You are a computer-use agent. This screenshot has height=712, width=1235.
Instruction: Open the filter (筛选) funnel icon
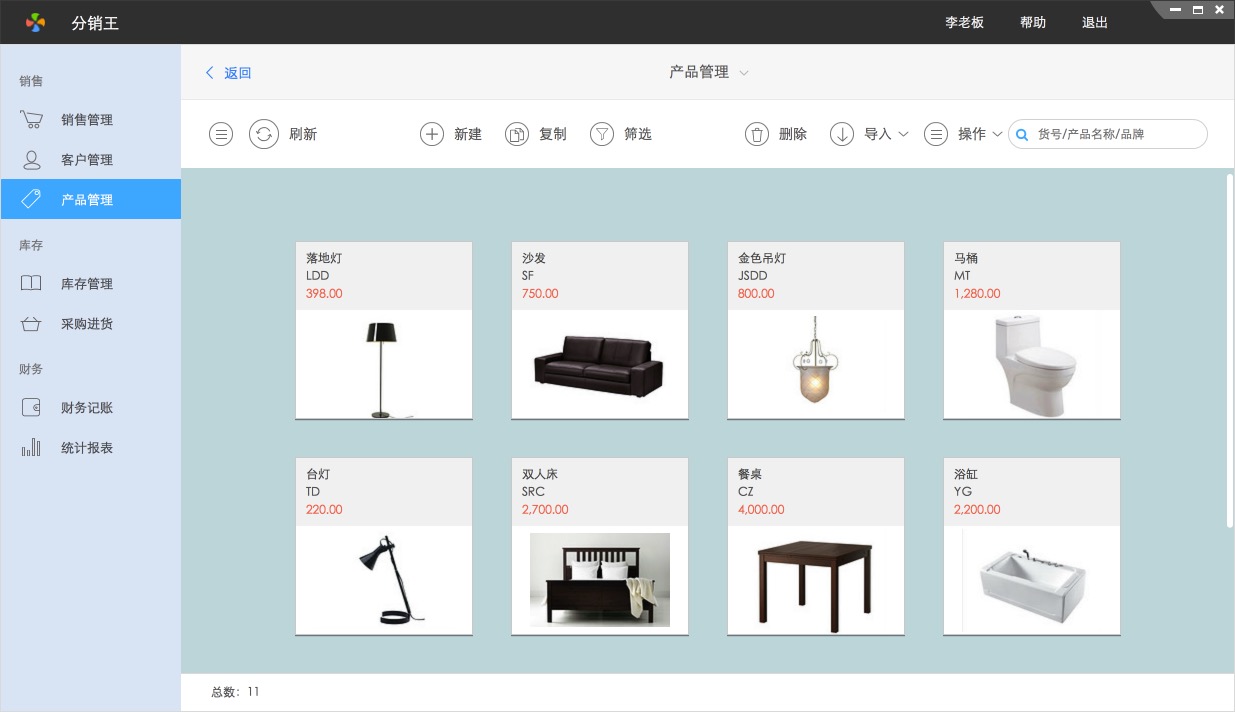pos(601,134)
